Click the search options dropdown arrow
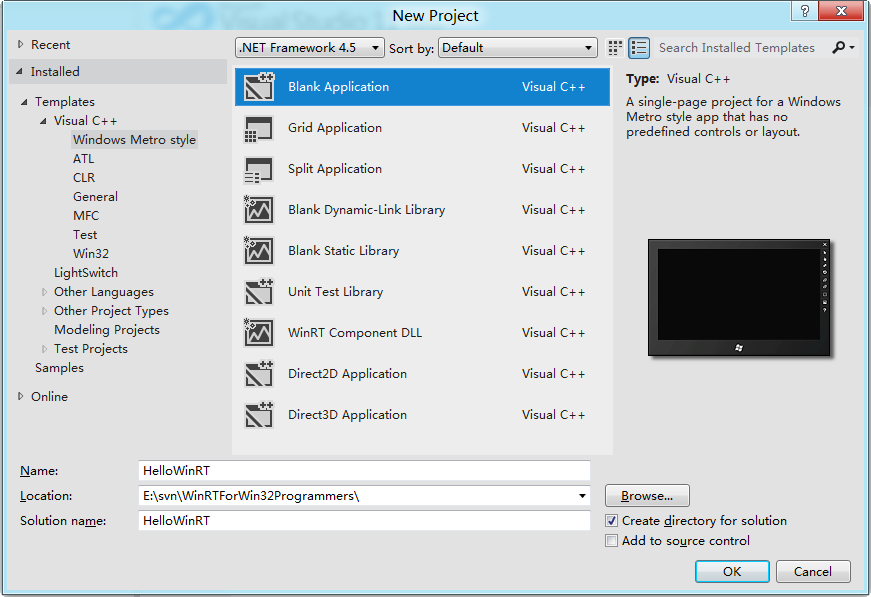Image resolution: width=871 pixels, height=597 pixels. coord(852,48)
